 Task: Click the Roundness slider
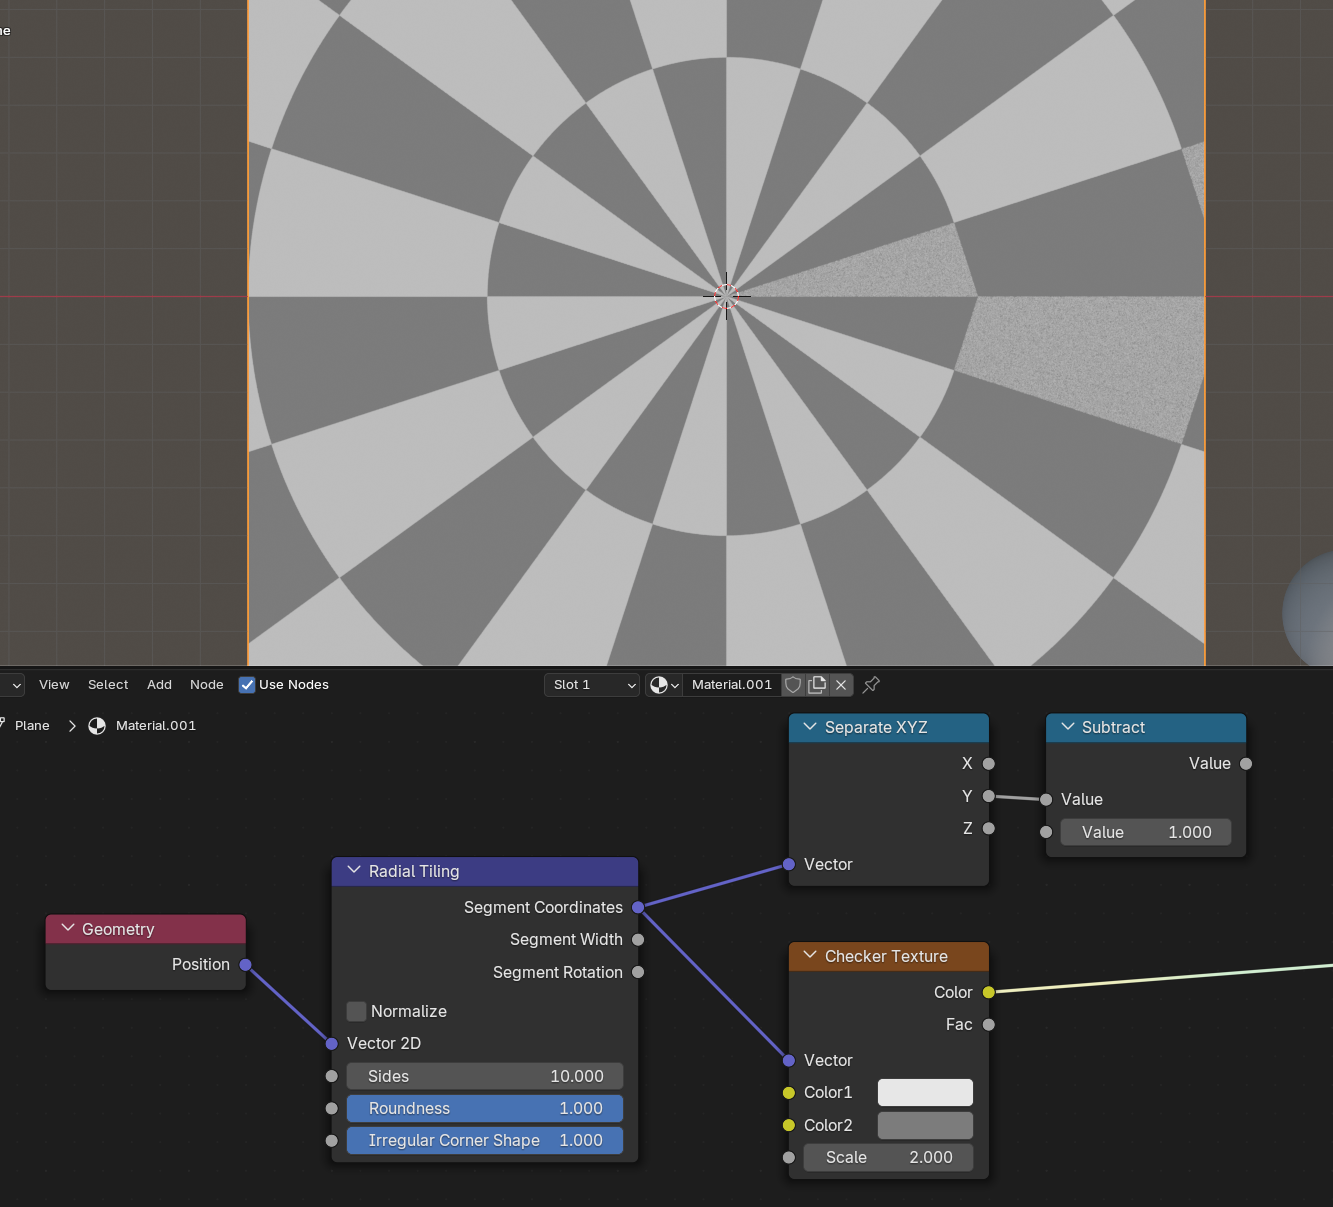(485, 1108)
